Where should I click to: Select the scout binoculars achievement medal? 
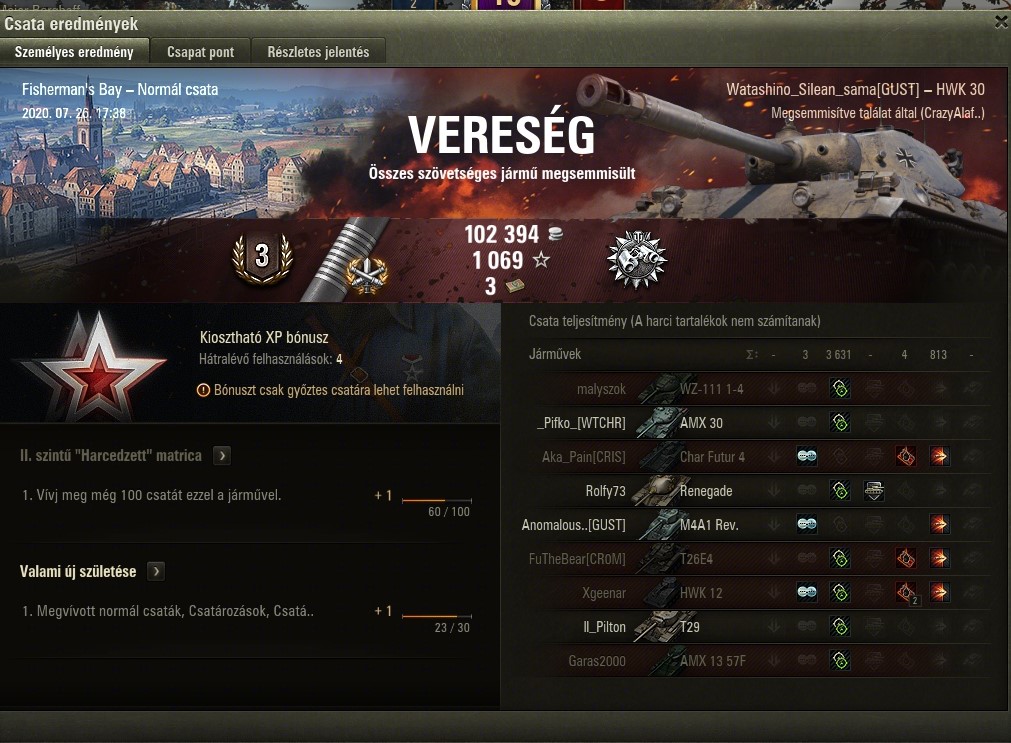coord(637,259)
